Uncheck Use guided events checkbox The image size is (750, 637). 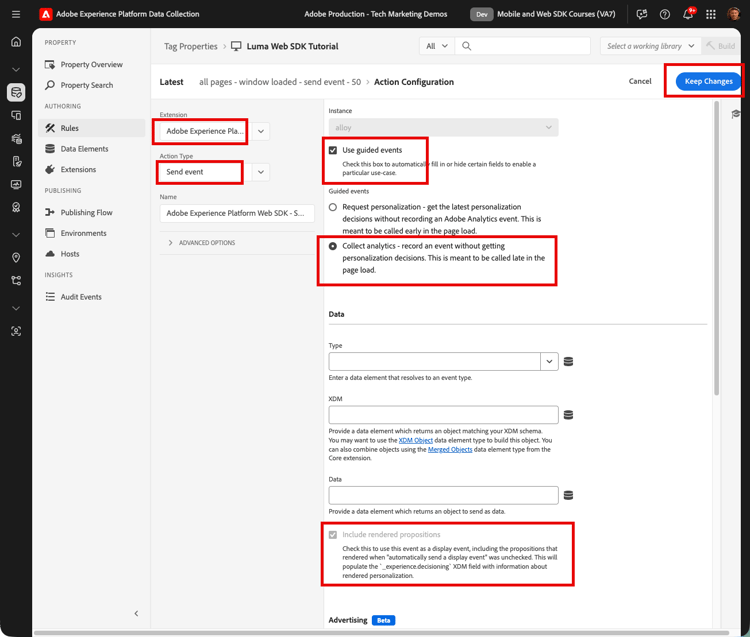click(333, 150)
